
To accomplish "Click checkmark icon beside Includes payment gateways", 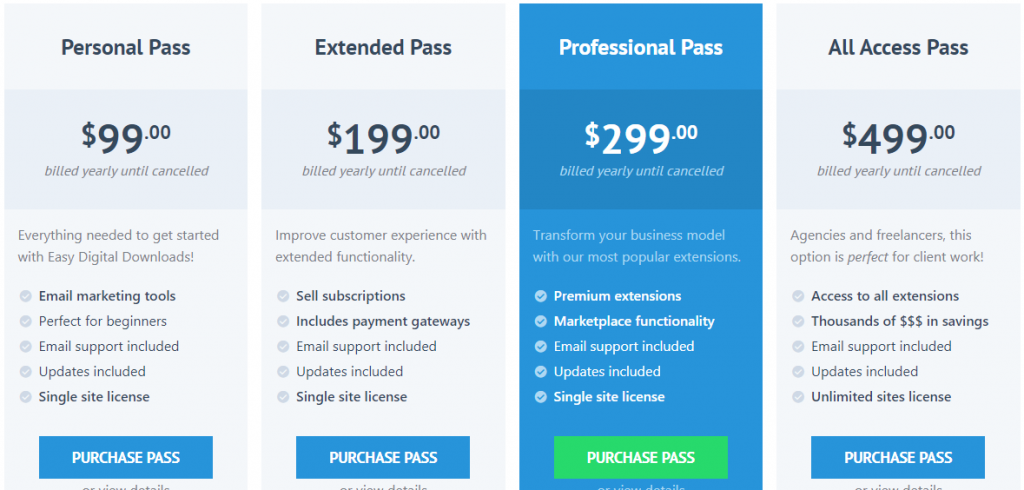I will pyautogui.click(x=282, y=322).
